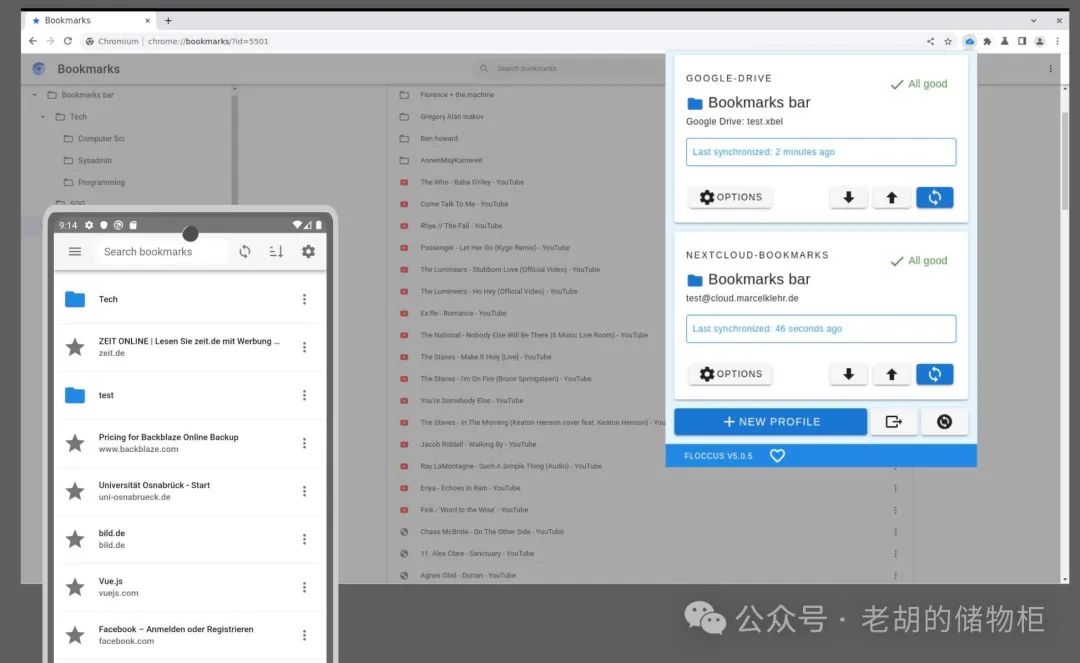Click the download arrow for Nextcloud-Bookmarks profile

point(849,375)
